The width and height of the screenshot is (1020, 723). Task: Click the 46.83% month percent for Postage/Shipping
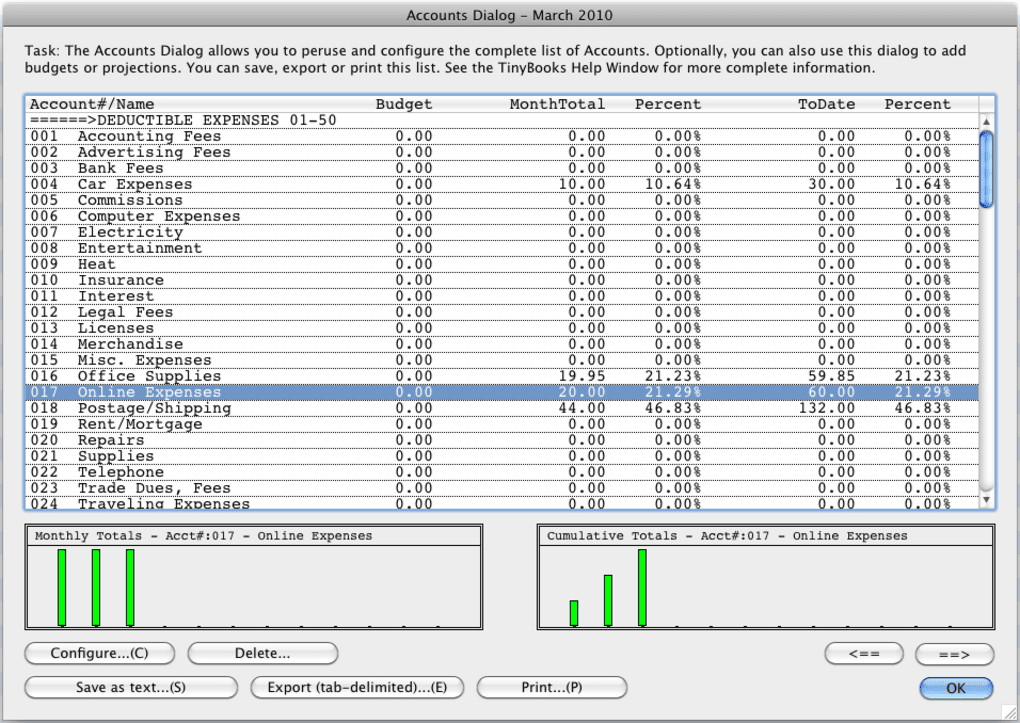pyautogui.click(x=673, y=408)
